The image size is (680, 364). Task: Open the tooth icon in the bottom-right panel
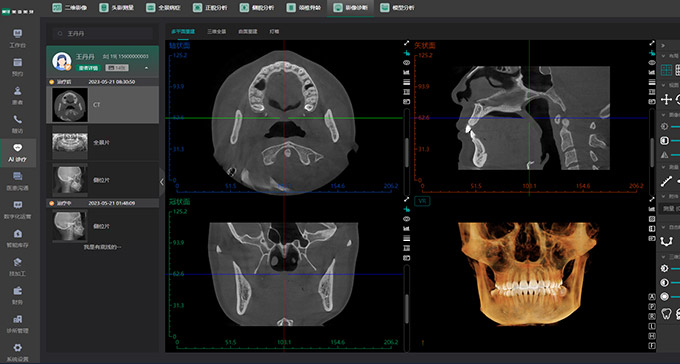666,313
